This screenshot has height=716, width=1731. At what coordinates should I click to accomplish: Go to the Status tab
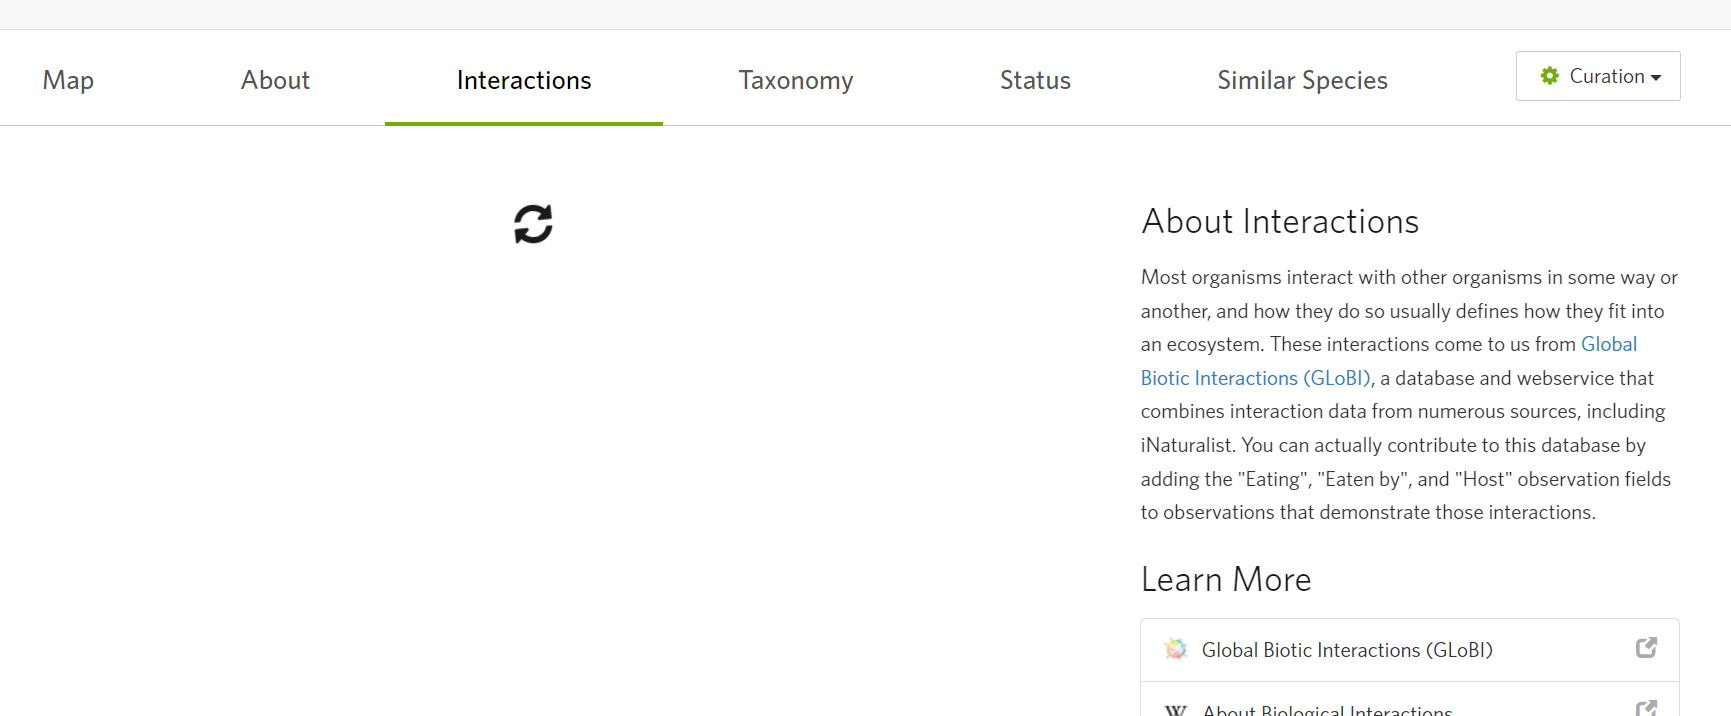1035,80
